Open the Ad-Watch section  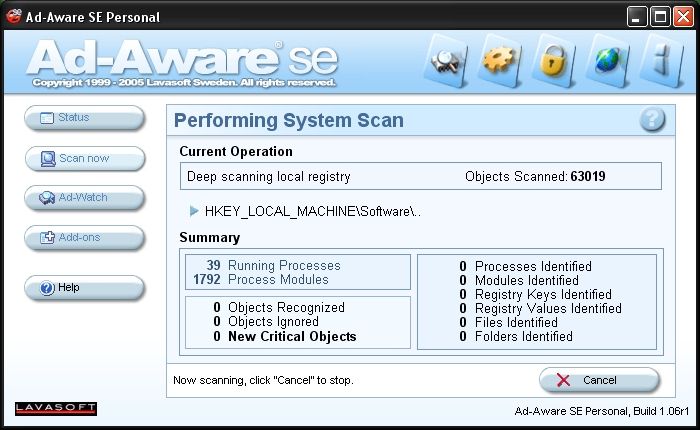tap(84, 198)
